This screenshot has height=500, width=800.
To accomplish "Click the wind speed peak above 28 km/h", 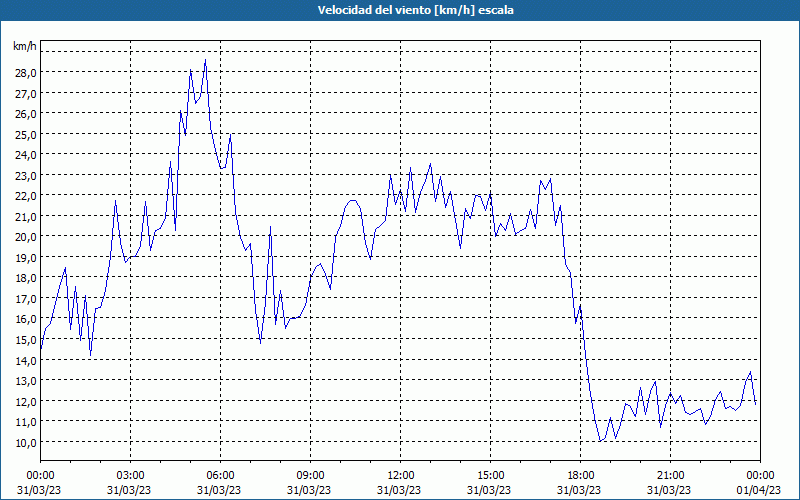I will [205, 60].
